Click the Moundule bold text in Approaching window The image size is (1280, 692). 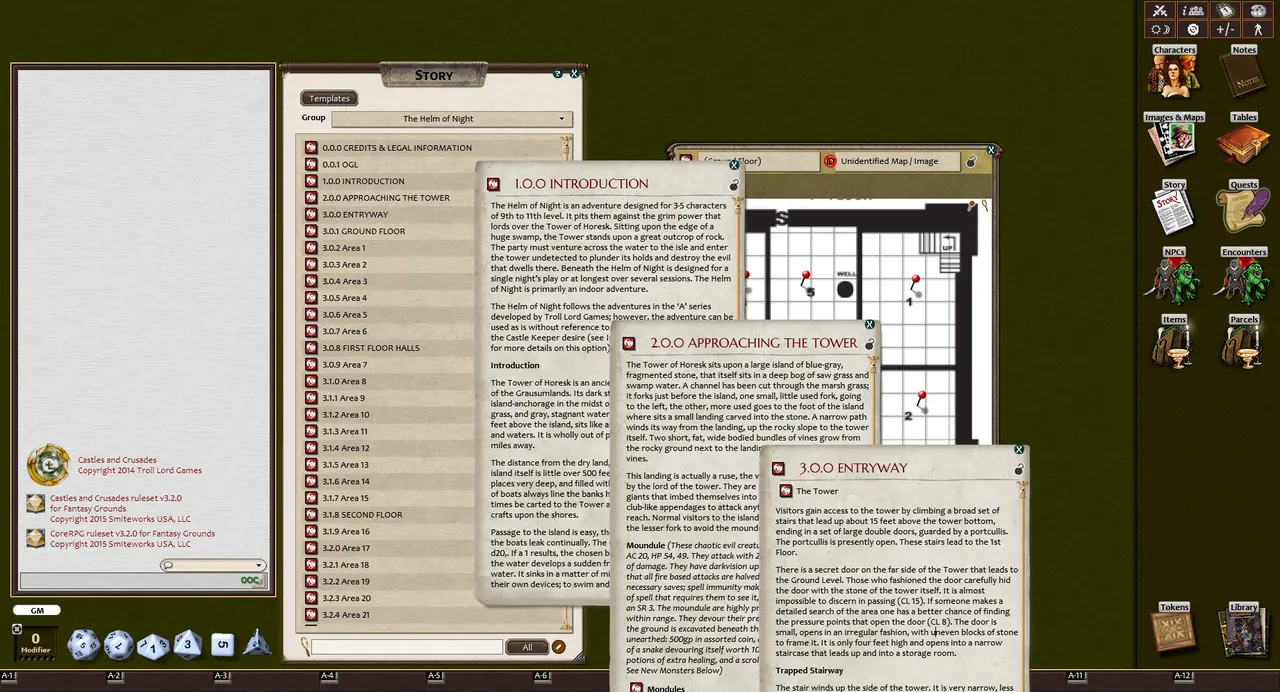(x=646, y=545)
